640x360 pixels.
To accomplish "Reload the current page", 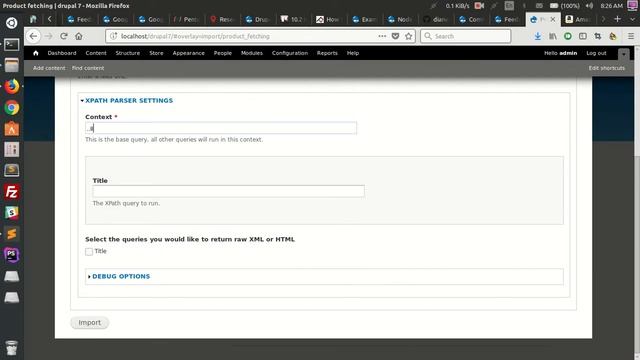I will [64, 36].
